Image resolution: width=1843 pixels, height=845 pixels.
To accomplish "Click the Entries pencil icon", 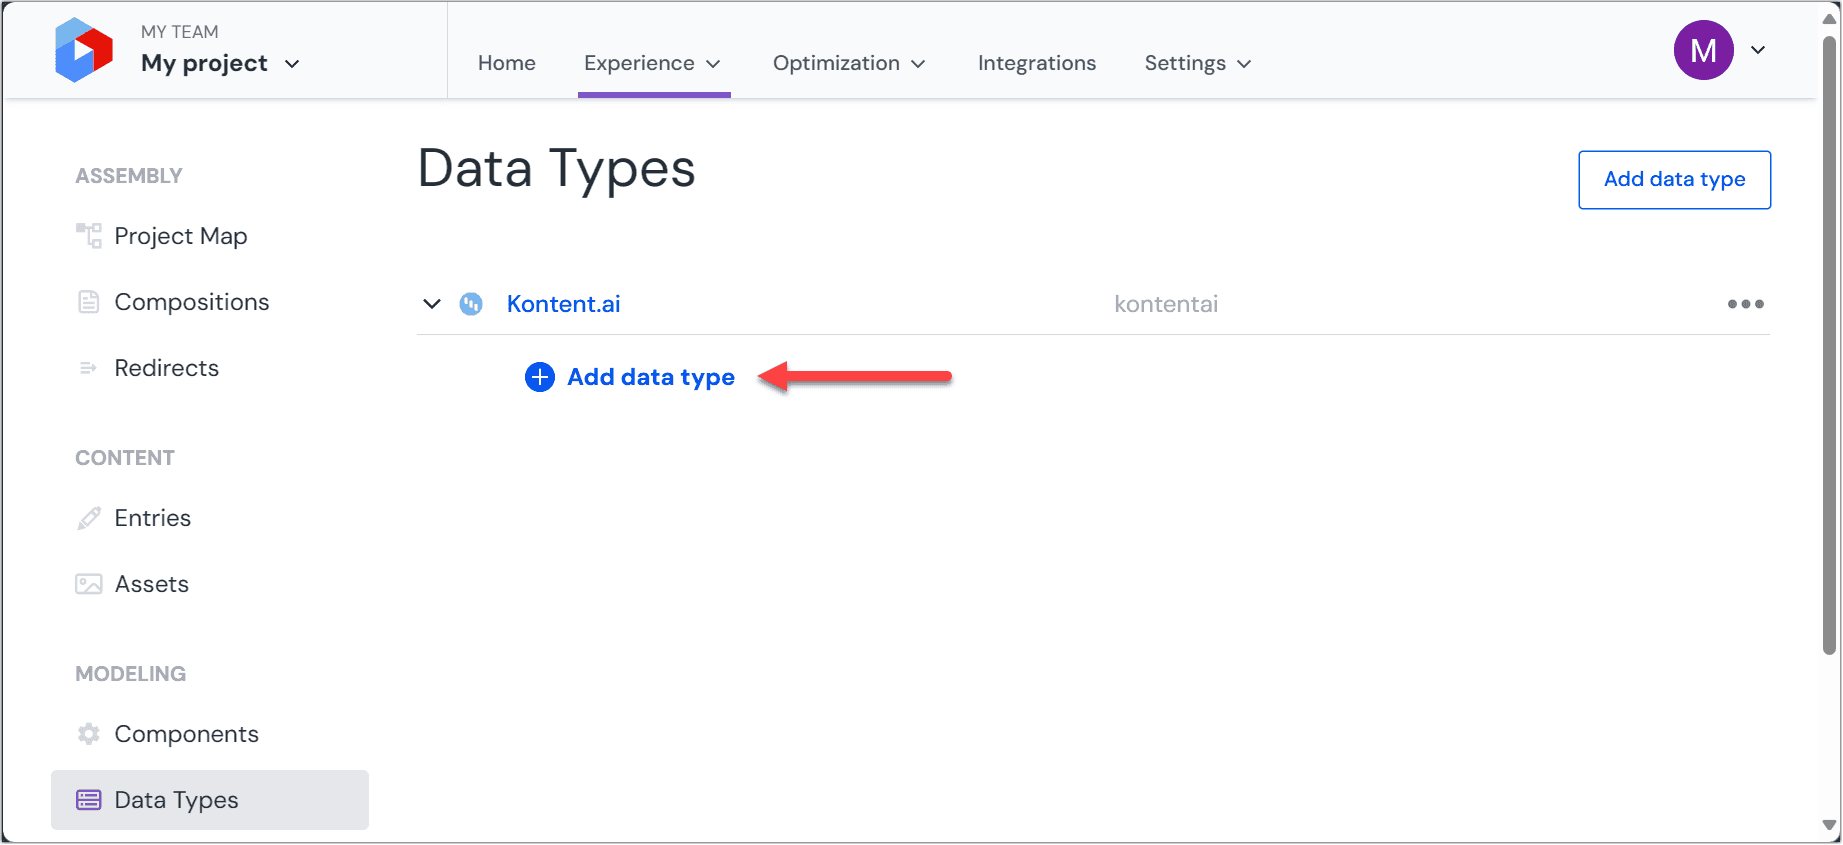I will click(x=89, y=518).
